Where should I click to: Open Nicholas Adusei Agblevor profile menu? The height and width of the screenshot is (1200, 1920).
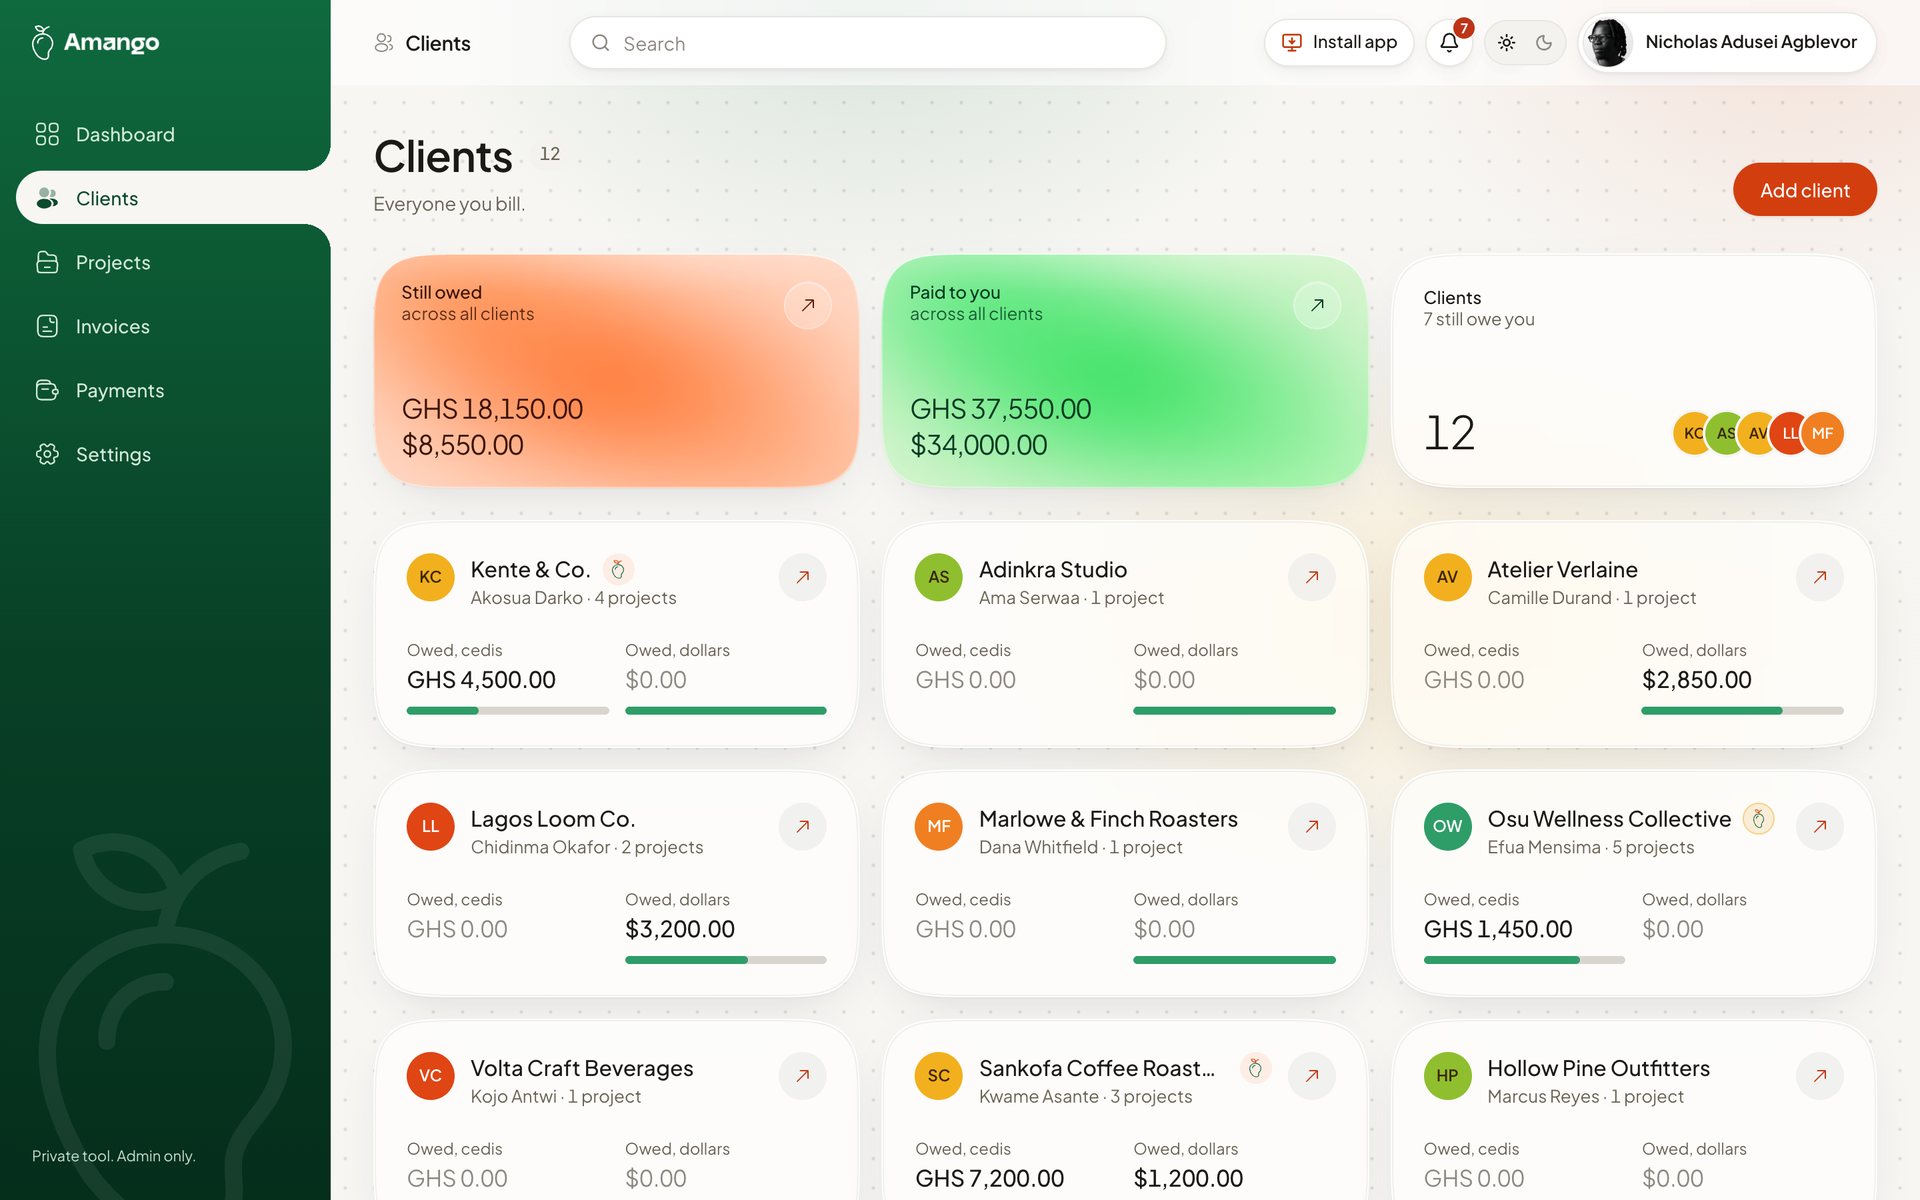click(x=1727, y=43)
